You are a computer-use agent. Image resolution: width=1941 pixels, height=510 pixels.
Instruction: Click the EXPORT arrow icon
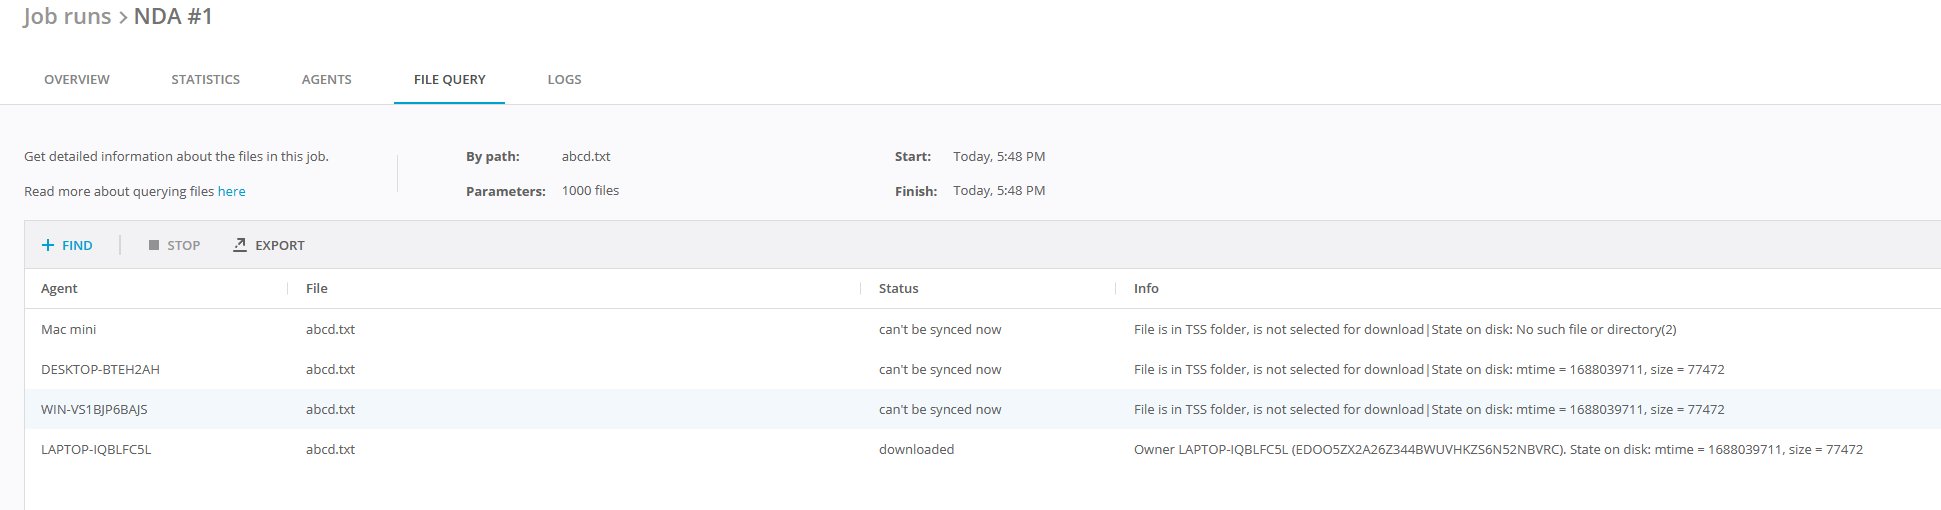click(x=240, y=245)
